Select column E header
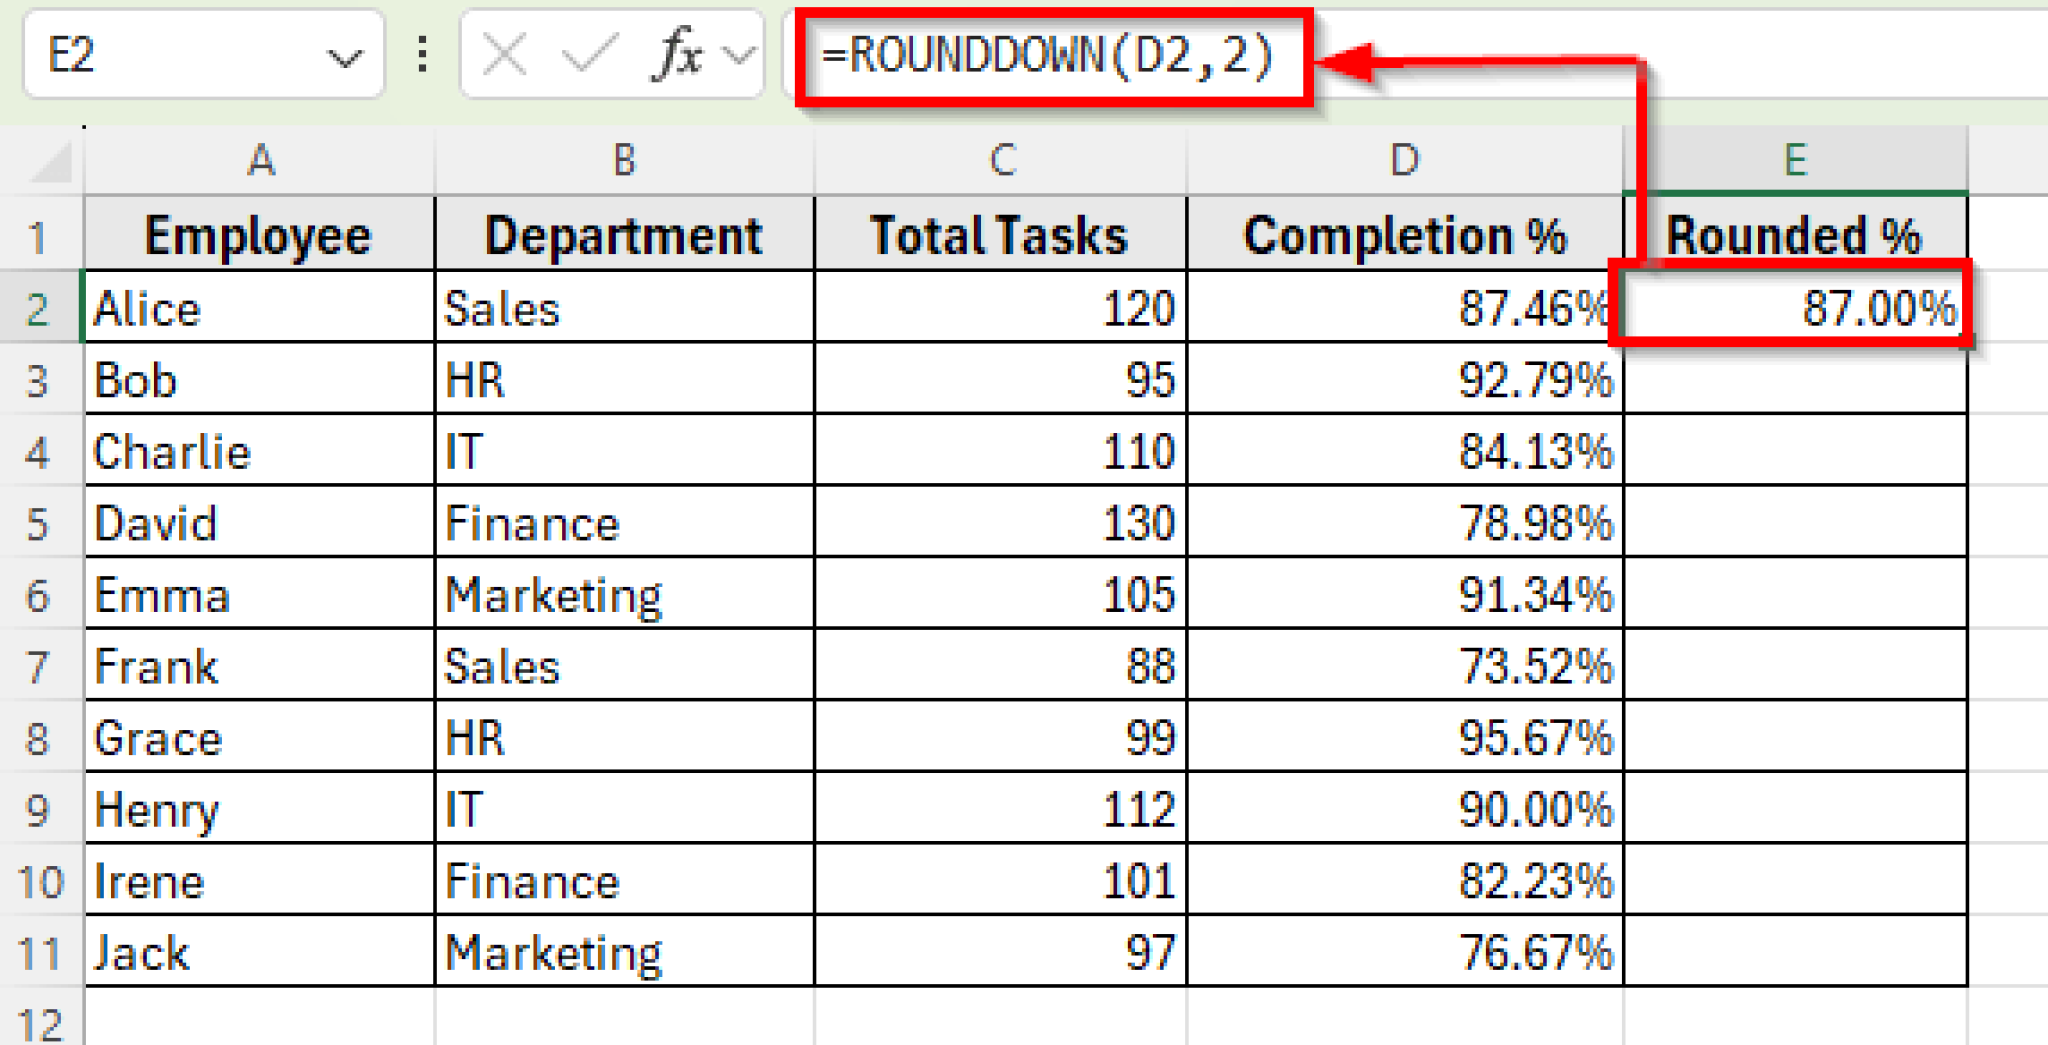This screenshot has height=1045, width=2048. [1795, 160]
